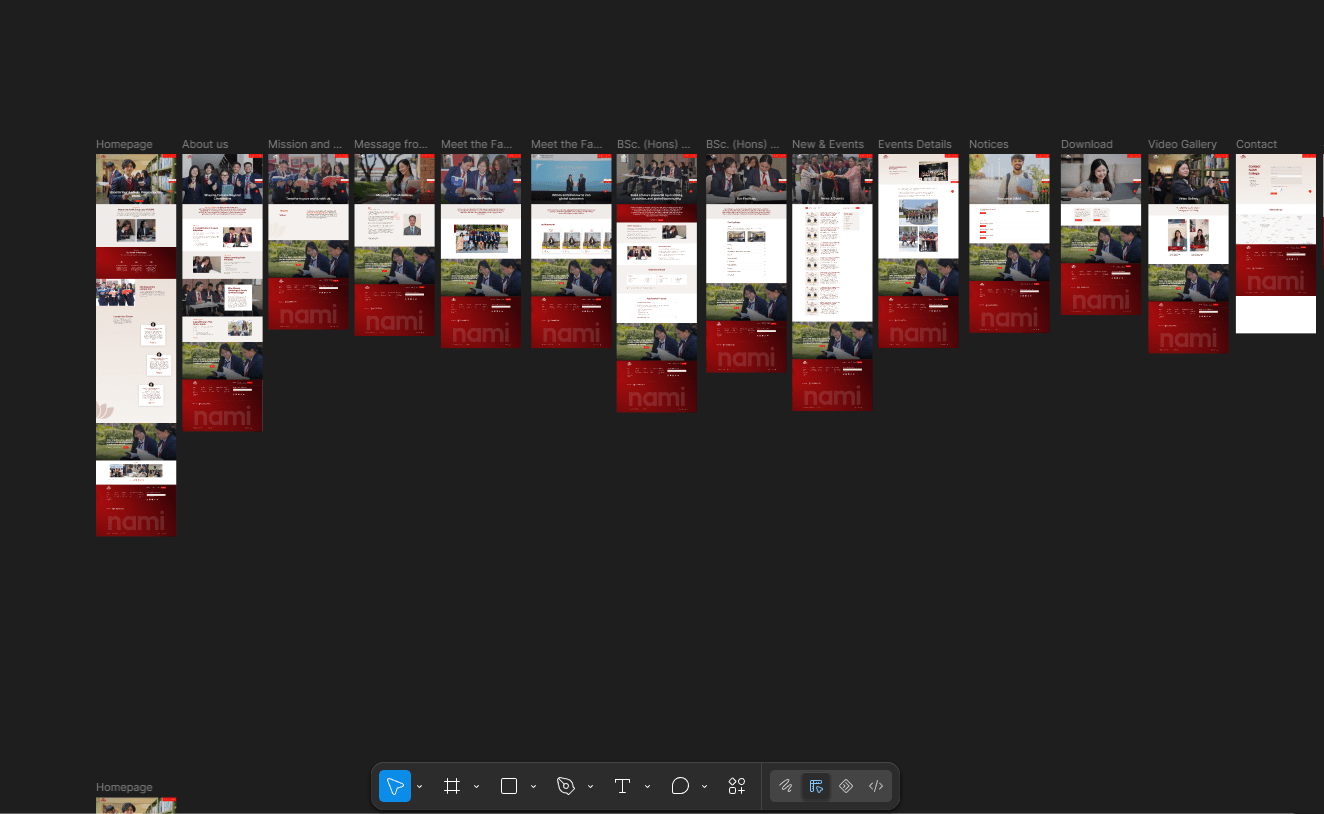This screenshot has width=1324, height=814.
Task: Switch to Dev Mode code icon
Action: 876,786
